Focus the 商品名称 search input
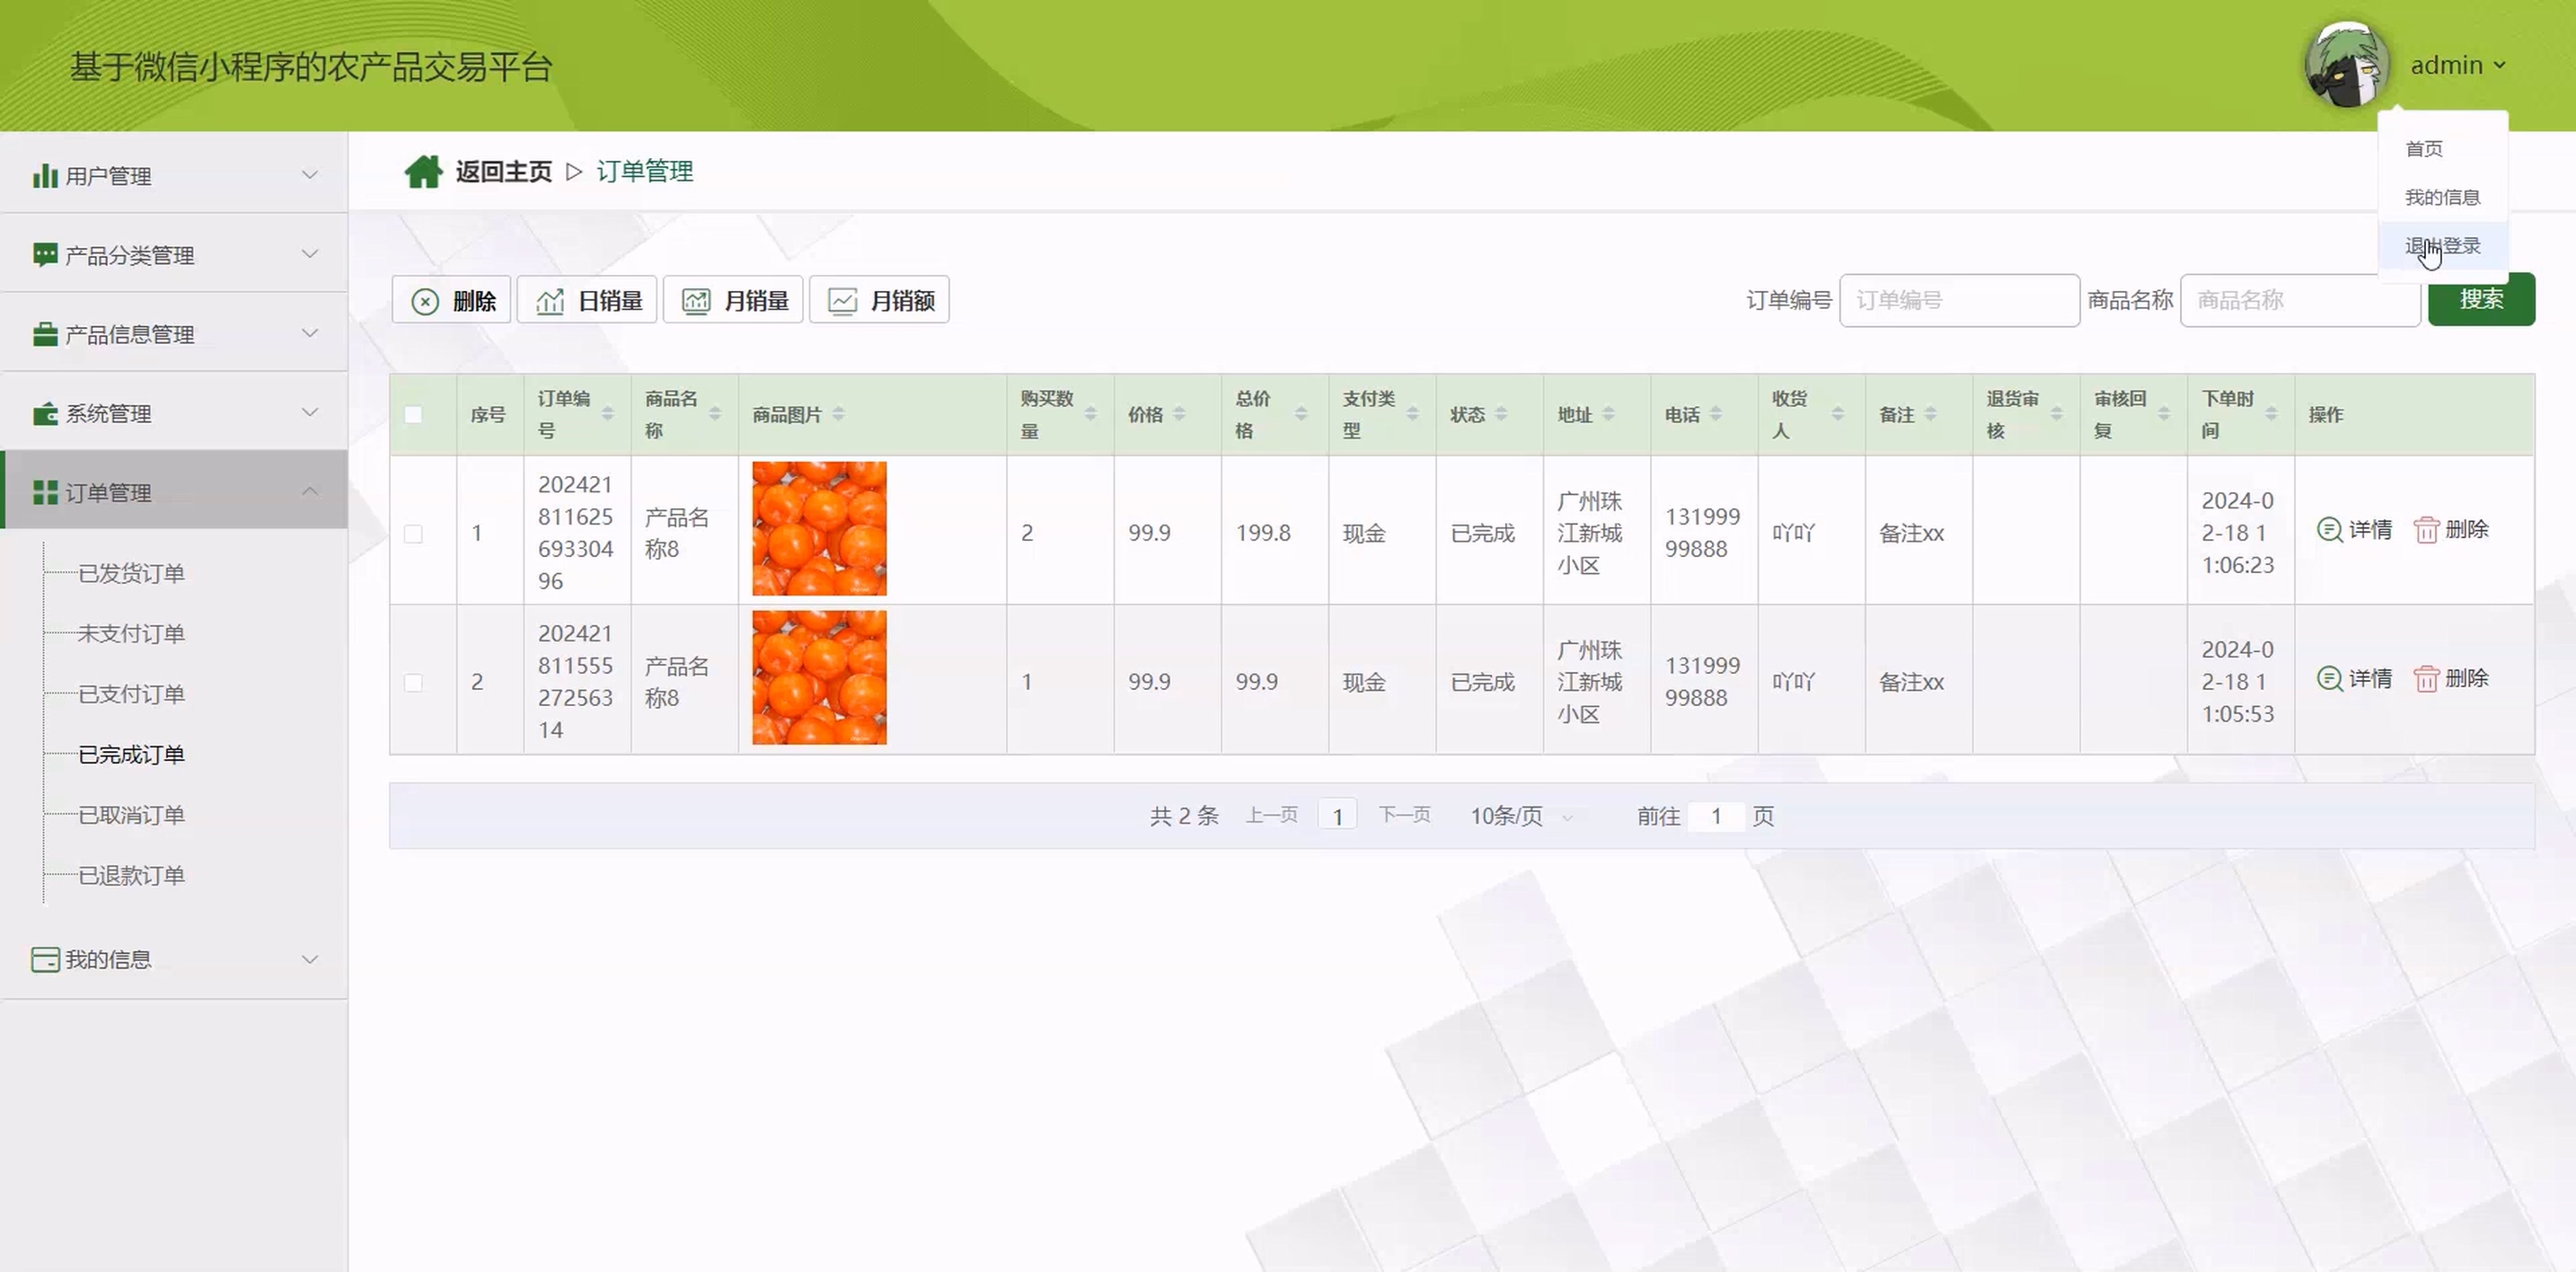The image size is (2576, 1272). click(x=2300, y=300)
